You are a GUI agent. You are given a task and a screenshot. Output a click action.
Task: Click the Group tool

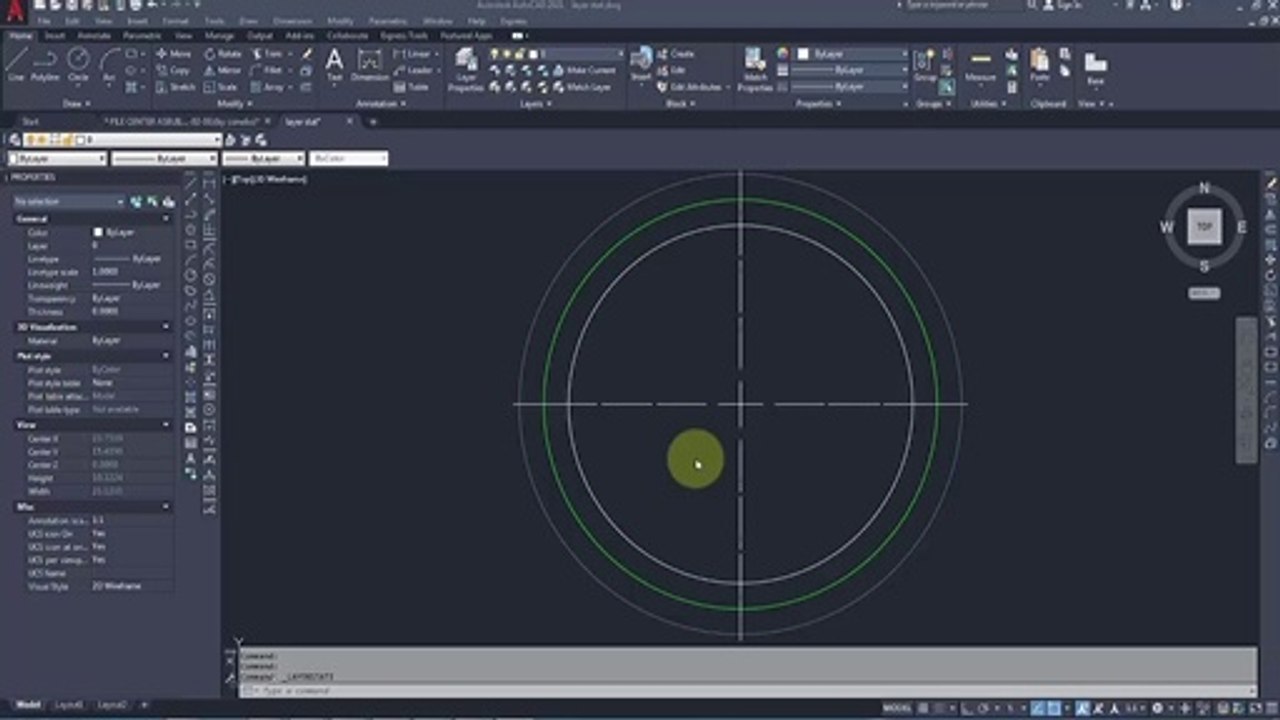(x=925, y=64)
